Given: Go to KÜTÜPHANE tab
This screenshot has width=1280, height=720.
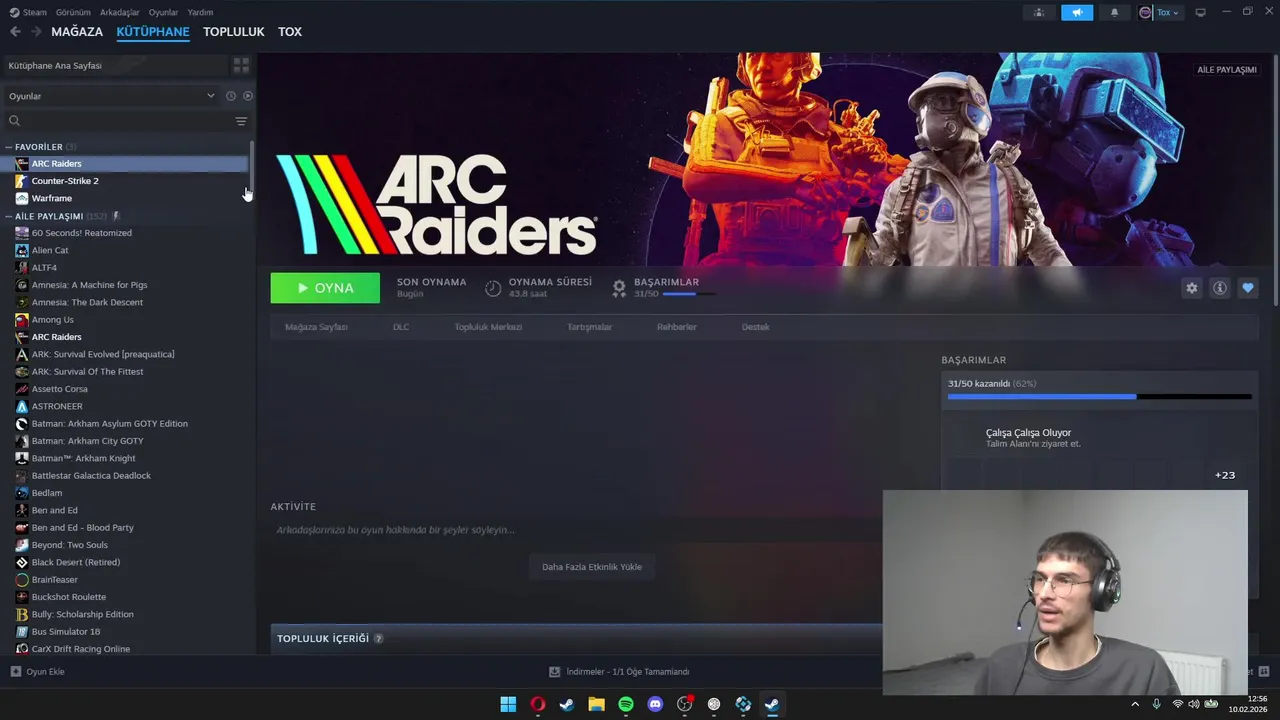Looking at the screenshot, I should tap(153, 32).
